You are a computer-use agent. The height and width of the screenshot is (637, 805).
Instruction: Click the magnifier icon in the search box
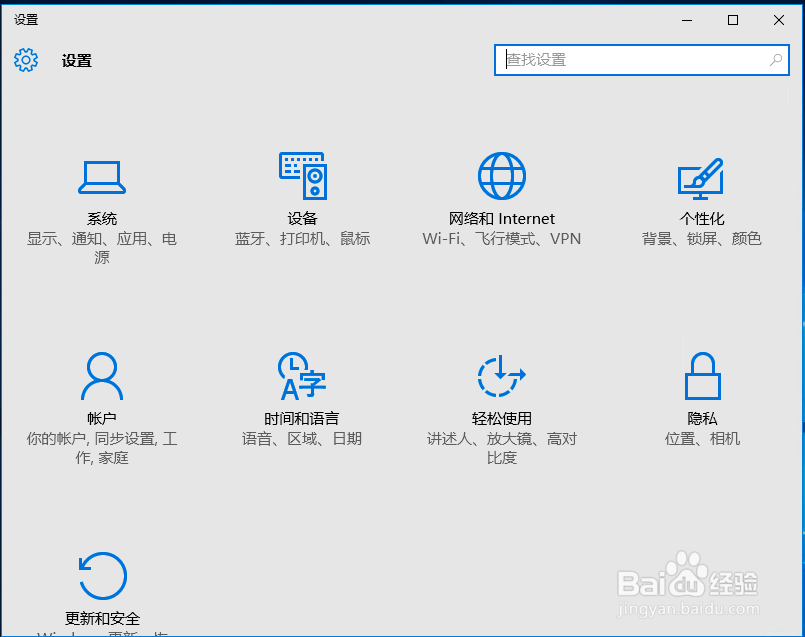pyautogui.click(x=776, y=60)
